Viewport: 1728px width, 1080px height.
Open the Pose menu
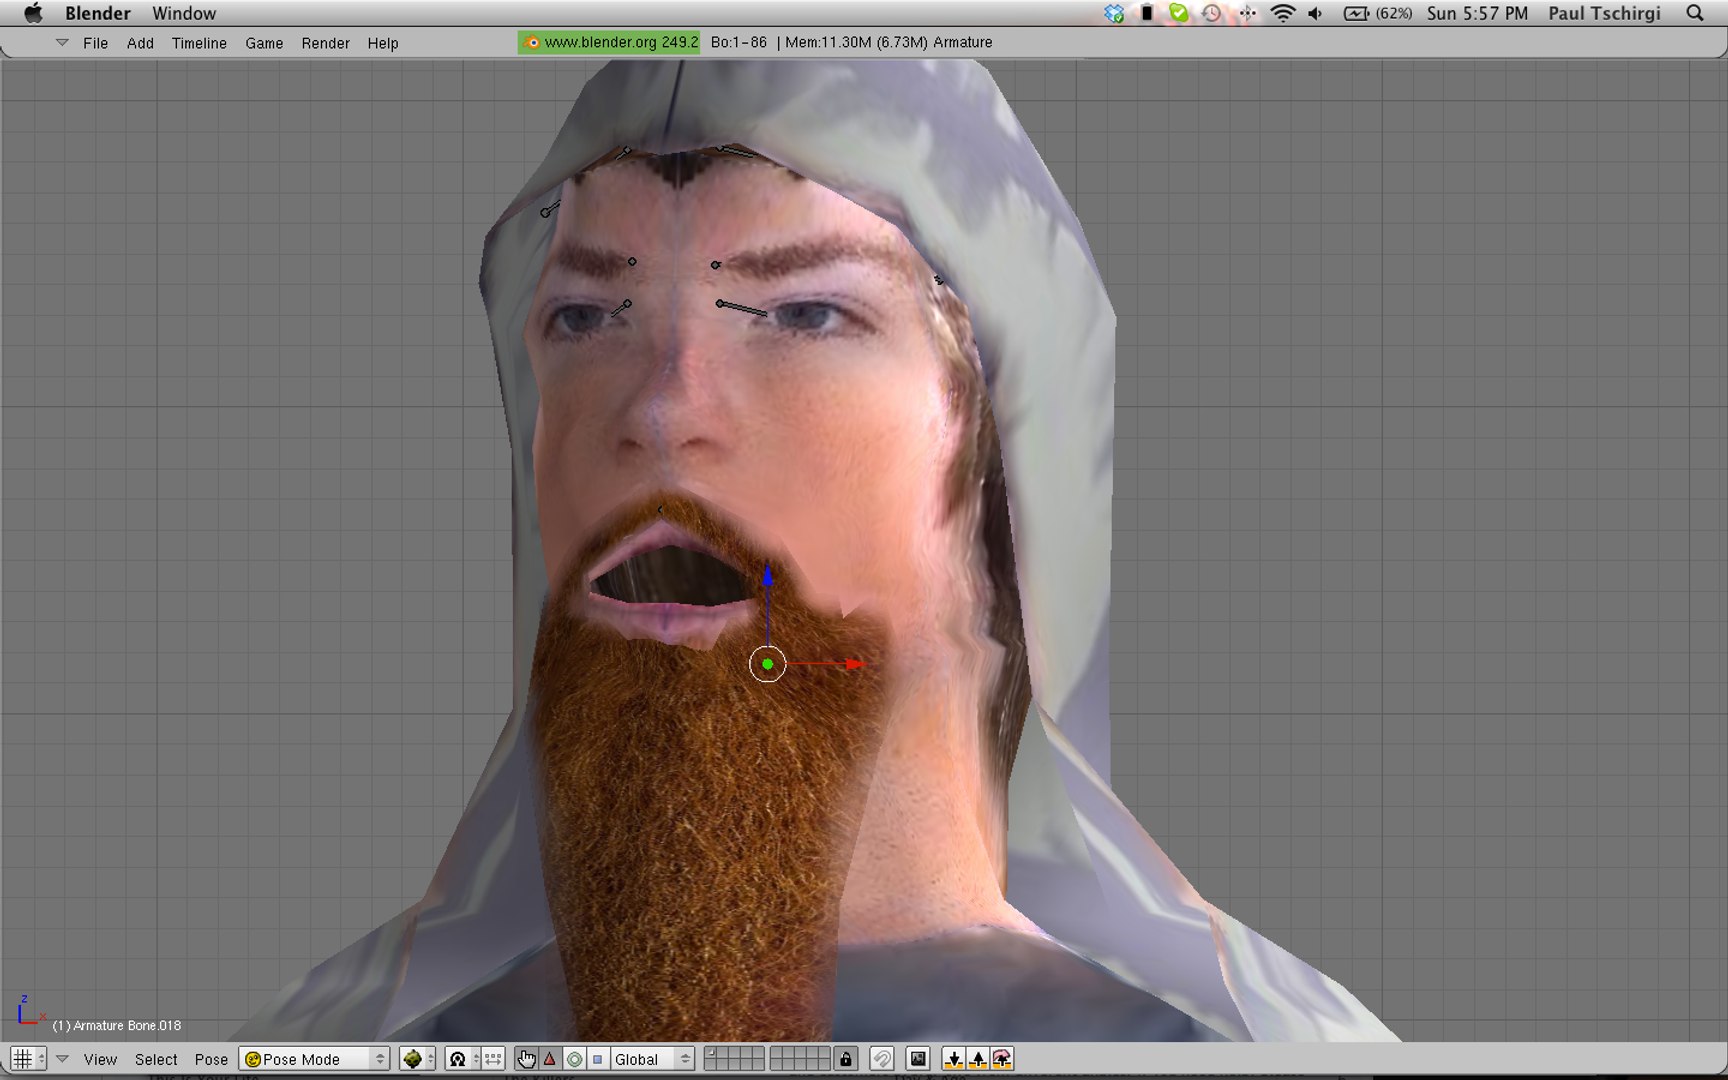[x=211, y=1059]
